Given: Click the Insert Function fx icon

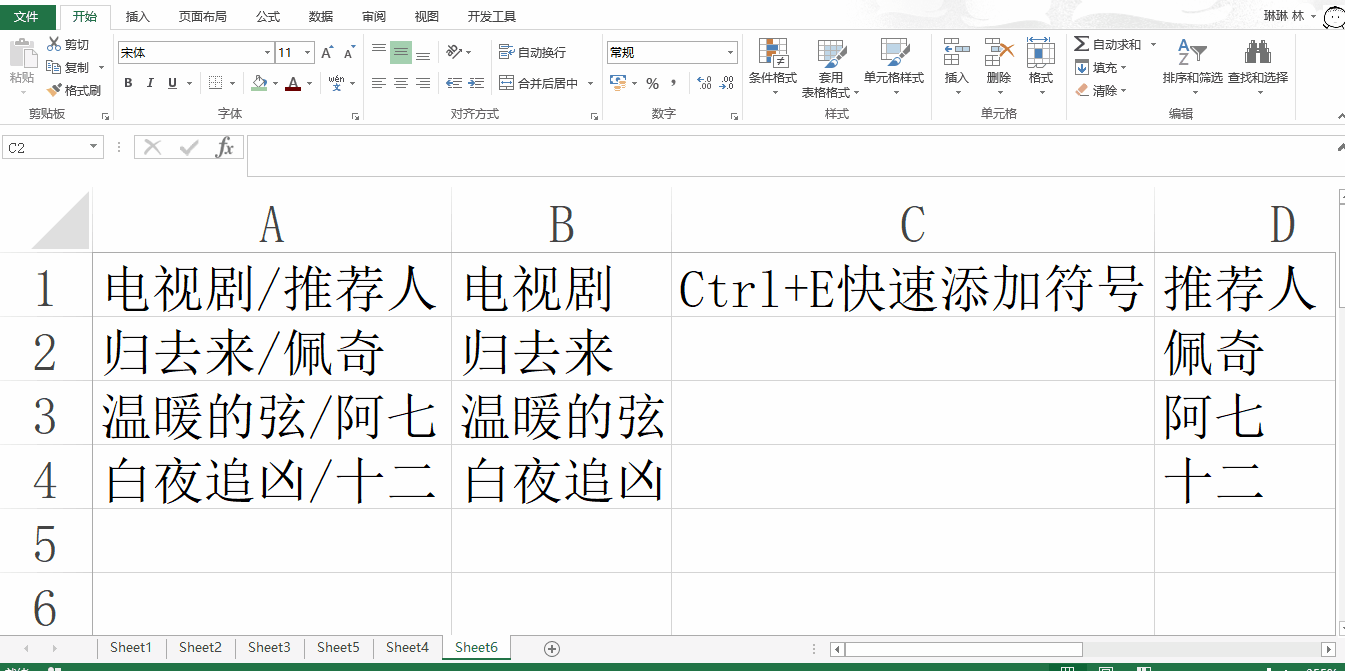Looking at the screenshot, I should tap(227, 146).
